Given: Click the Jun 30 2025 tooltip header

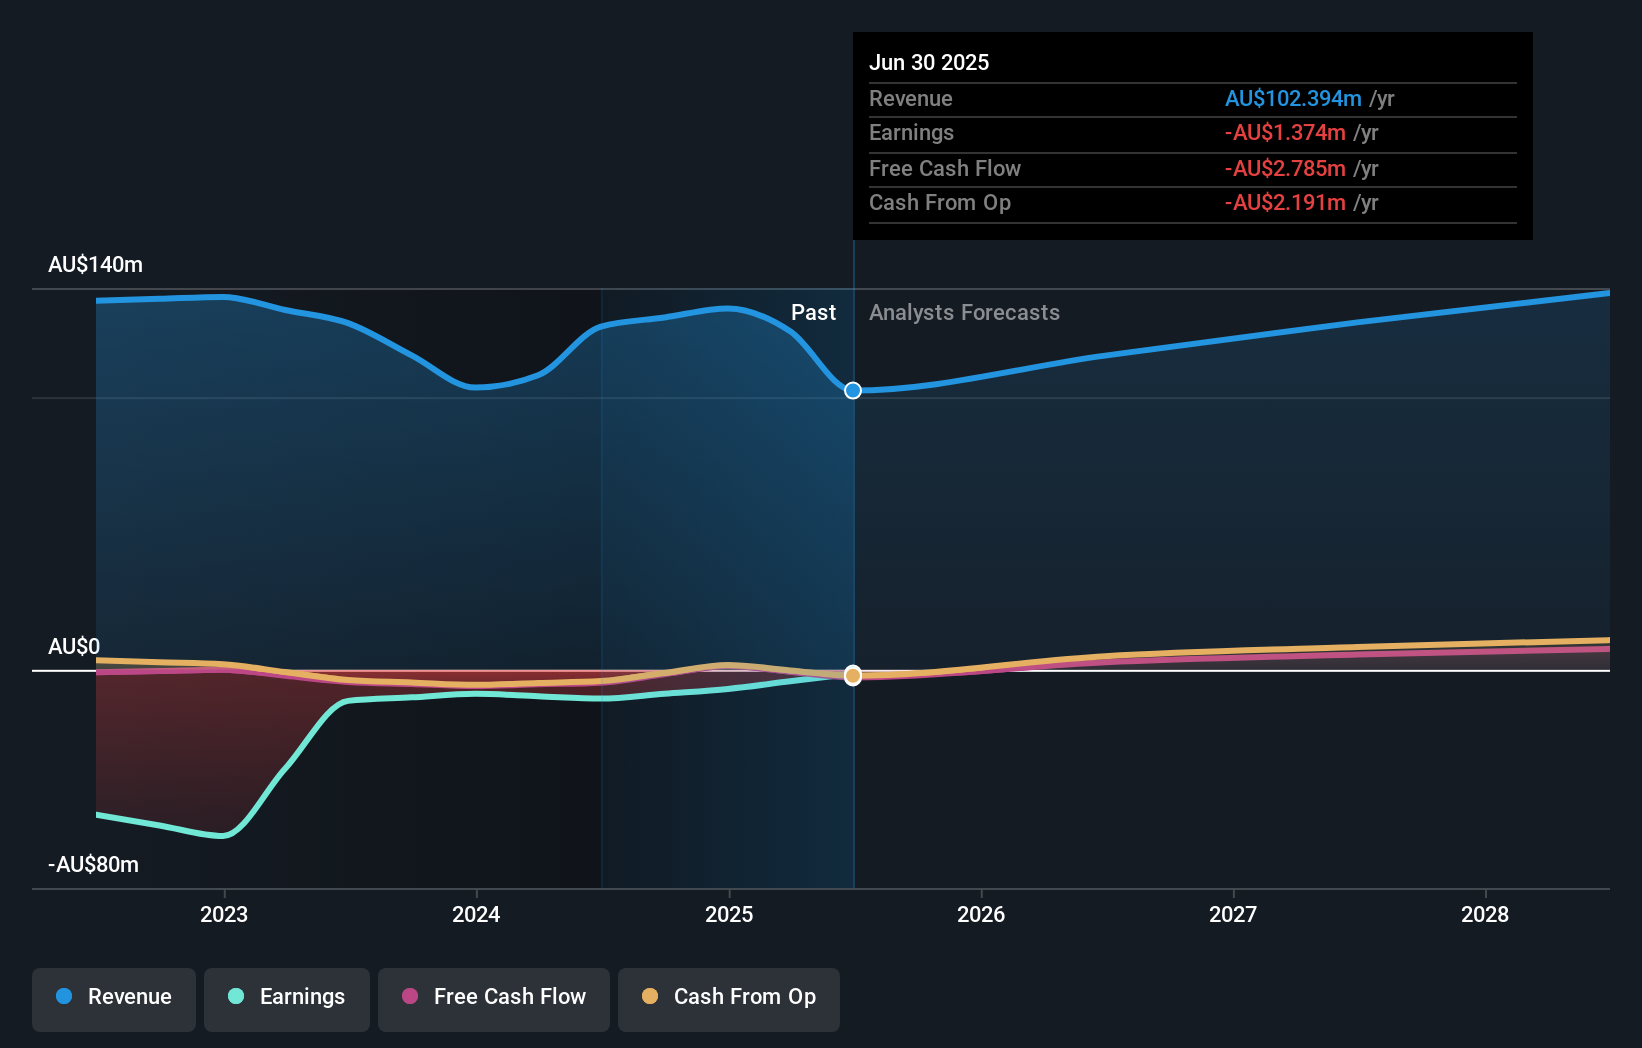Looking at the screenshot, I should point(929,63).
